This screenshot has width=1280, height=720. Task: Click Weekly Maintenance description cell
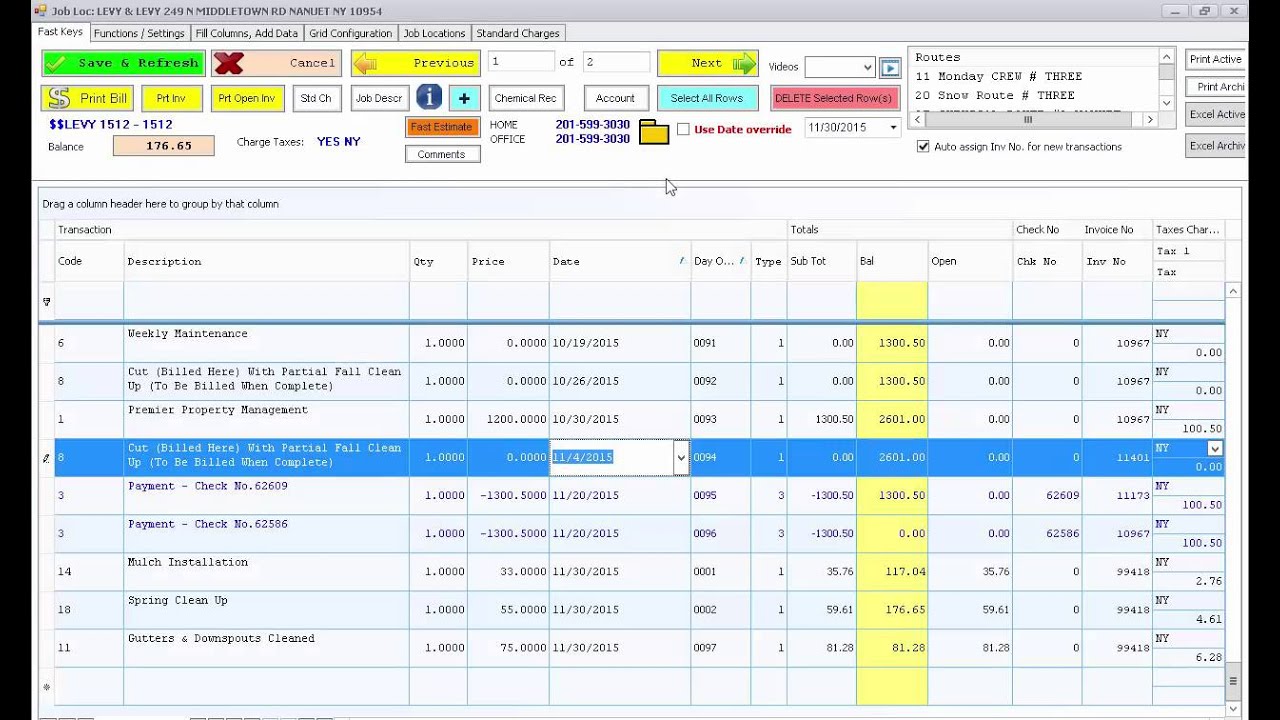click(x=267, y=343)
